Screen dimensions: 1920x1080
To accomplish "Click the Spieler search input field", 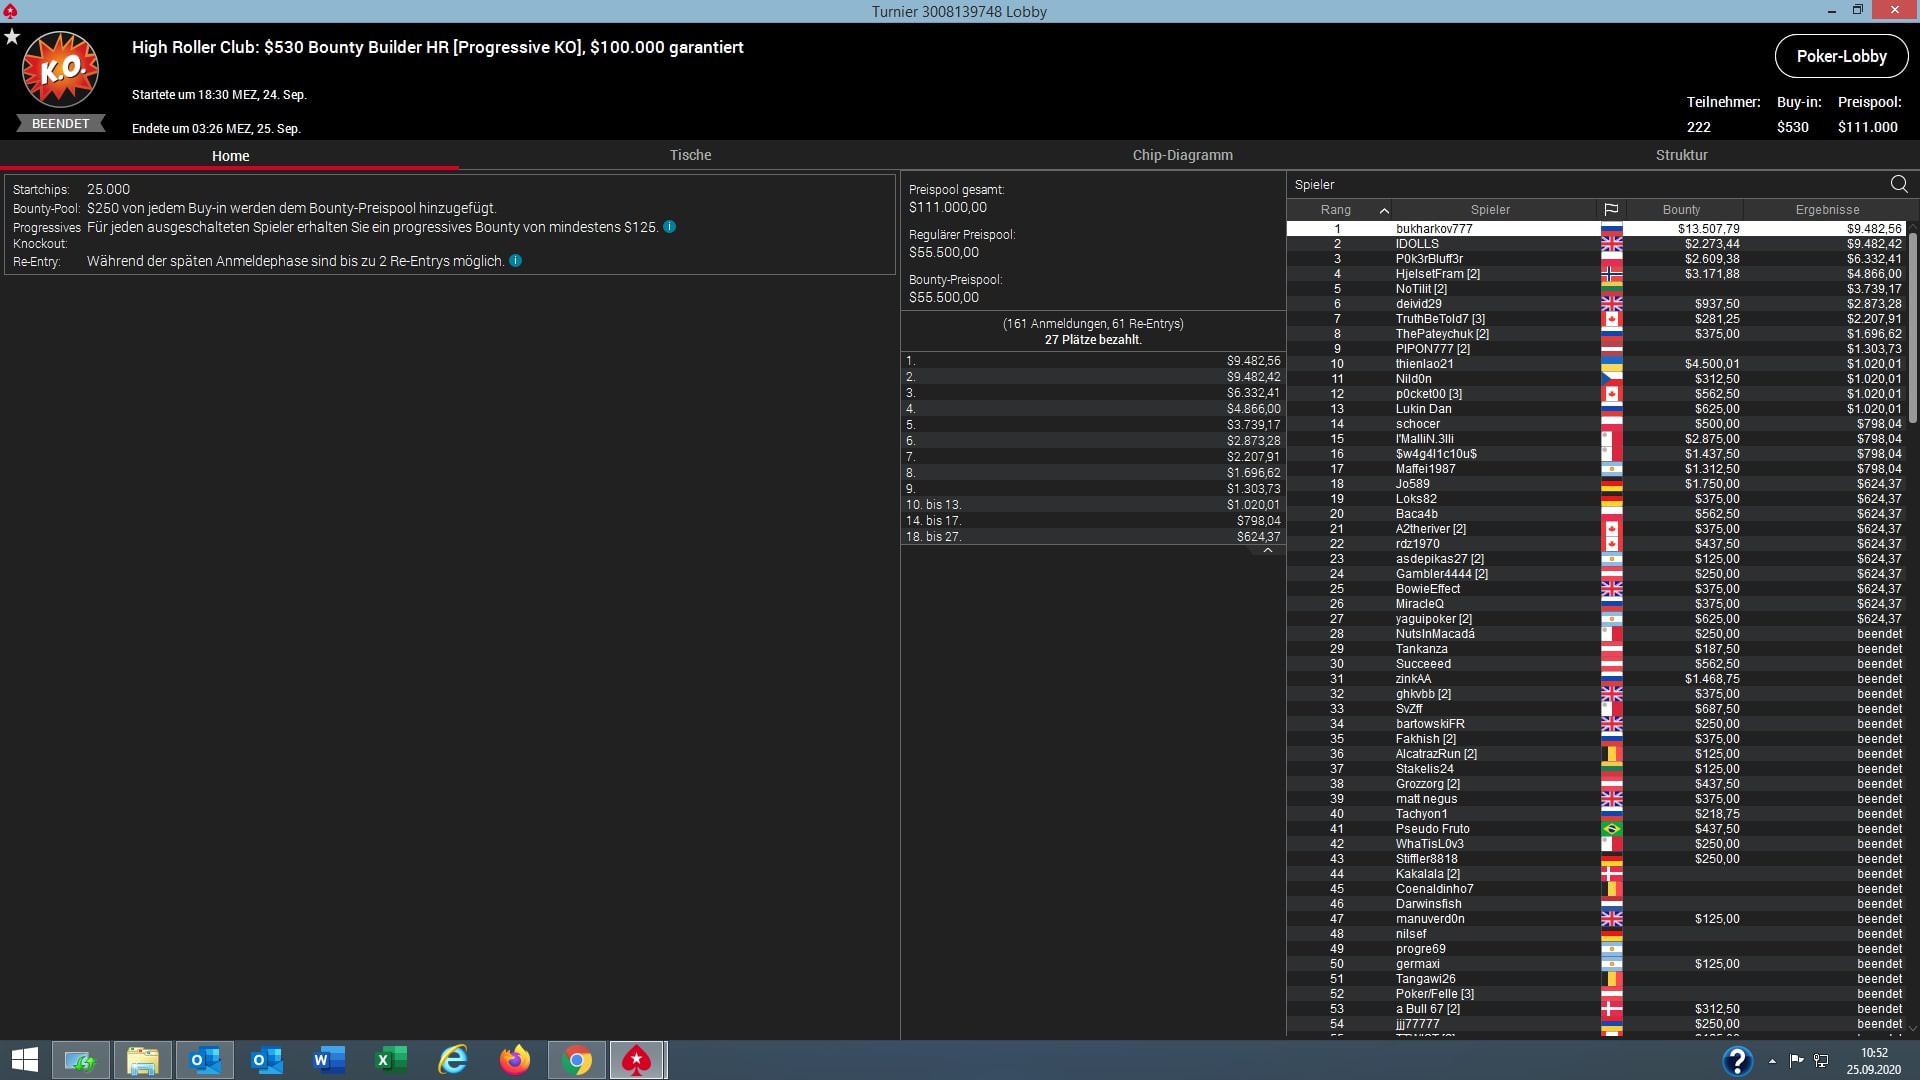I will 1580,185.
